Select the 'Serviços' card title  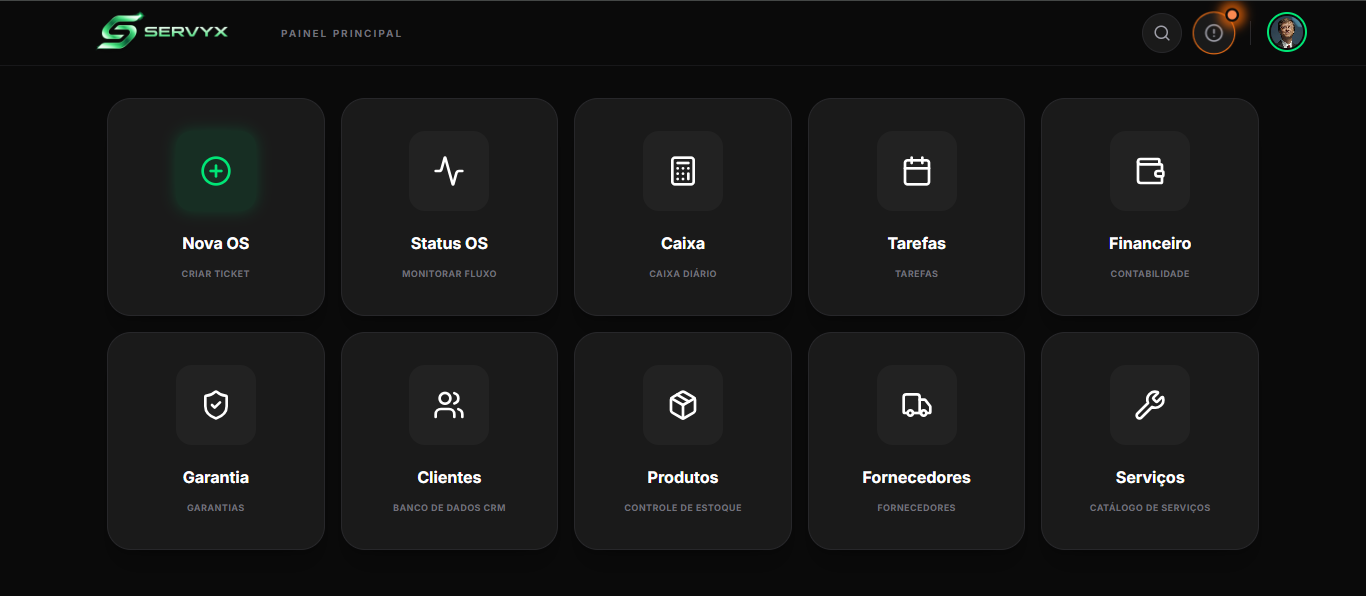pos(1150,478)
